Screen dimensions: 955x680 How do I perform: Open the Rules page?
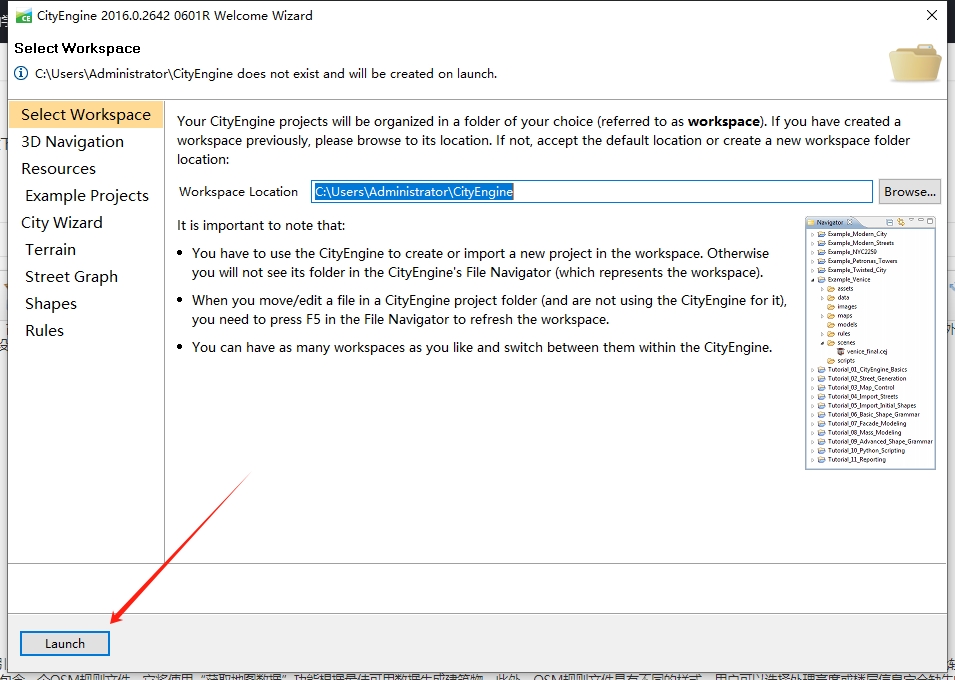pyautogui.click(x=44, y=330)
